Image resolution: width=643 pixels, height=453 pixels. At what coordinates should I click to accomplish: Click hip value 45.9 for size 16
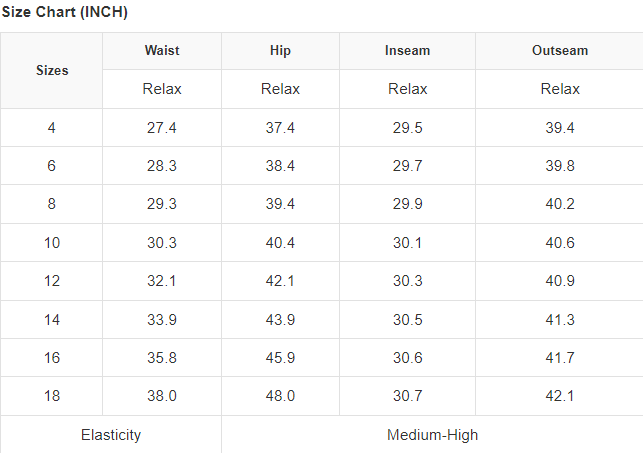pos(280,358)
